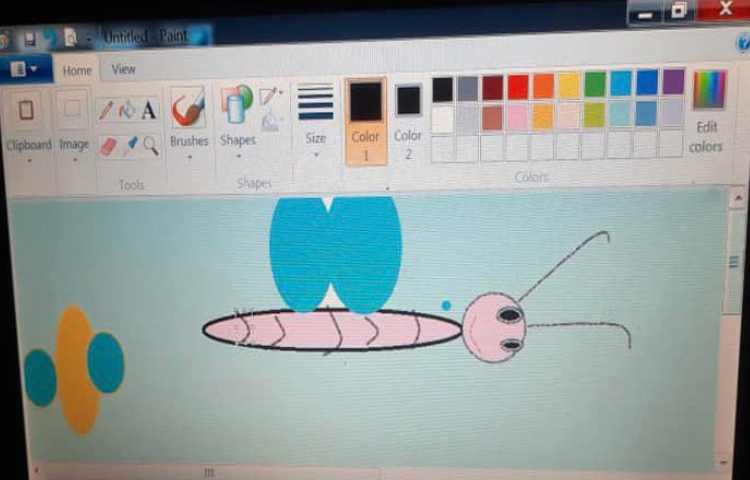Pick the turquoise color swatch in top row
The width and height of the screenshot is (750, 480).
coord(621,83)
